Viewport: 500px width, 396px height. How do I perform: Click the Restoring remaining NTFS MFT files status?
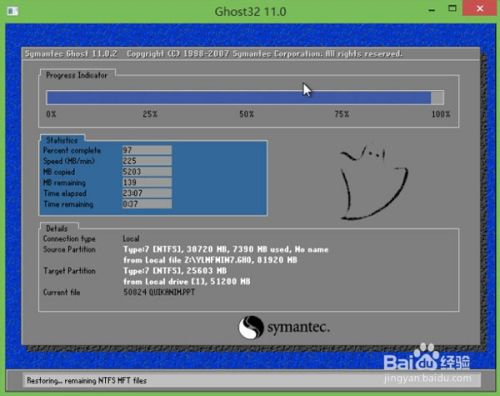click(87, 380)
